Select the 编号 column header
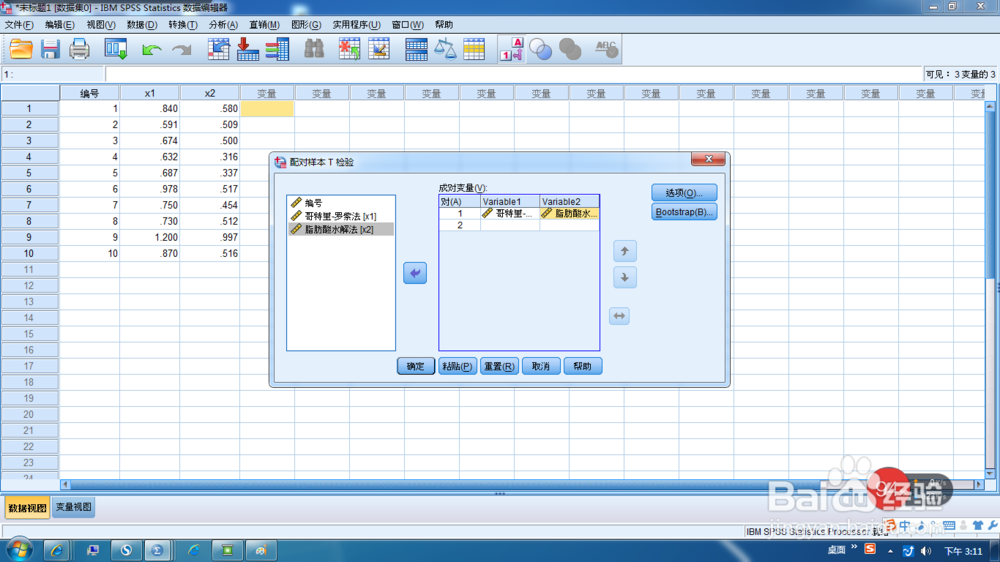 tap(89, 93)
